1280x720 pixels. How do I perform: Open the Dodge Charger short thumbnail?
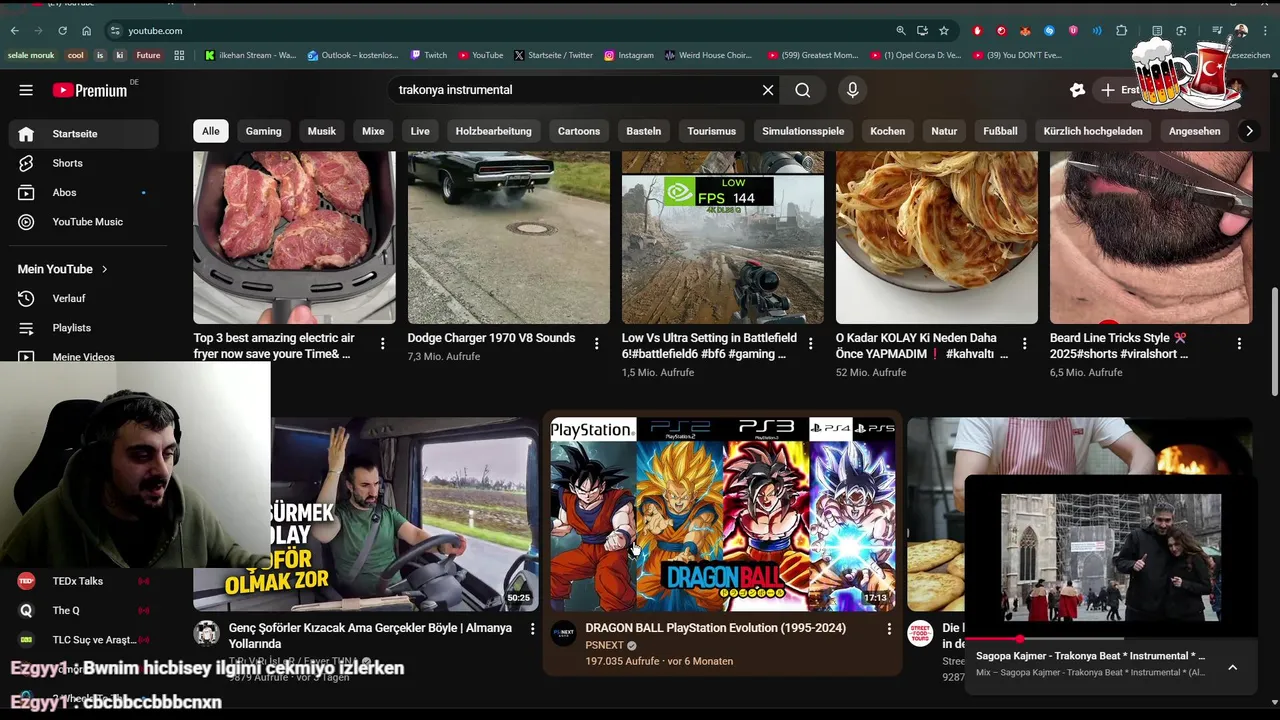point(508,238)
